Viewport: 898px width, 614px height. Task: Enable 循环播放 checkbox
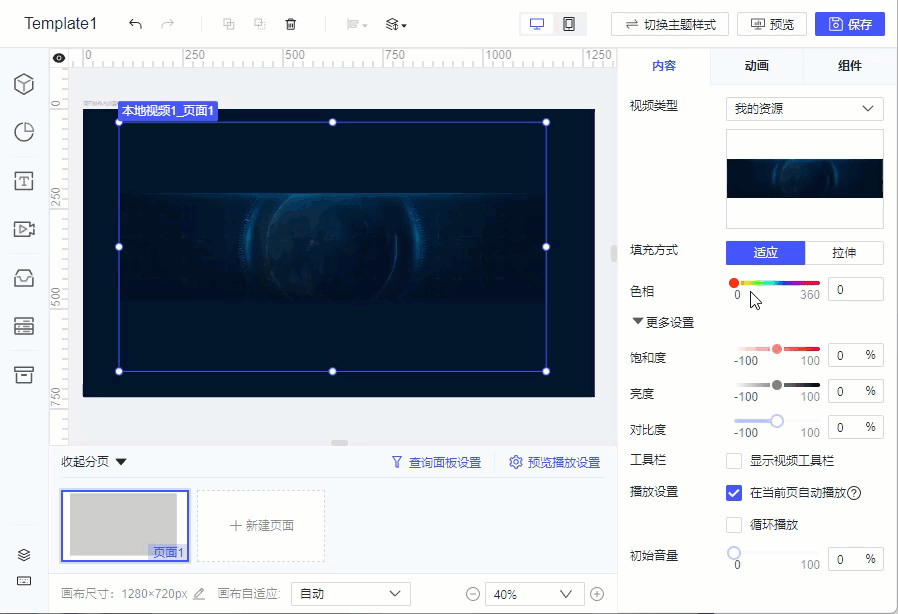coord(734,525)
